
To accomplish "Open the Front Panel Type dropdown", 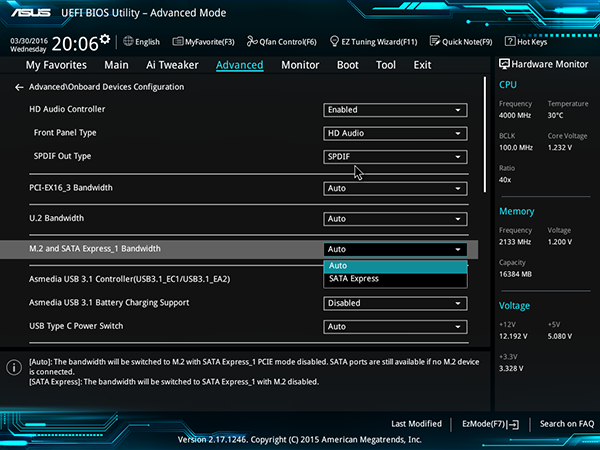I will click(x=395, y=133).
